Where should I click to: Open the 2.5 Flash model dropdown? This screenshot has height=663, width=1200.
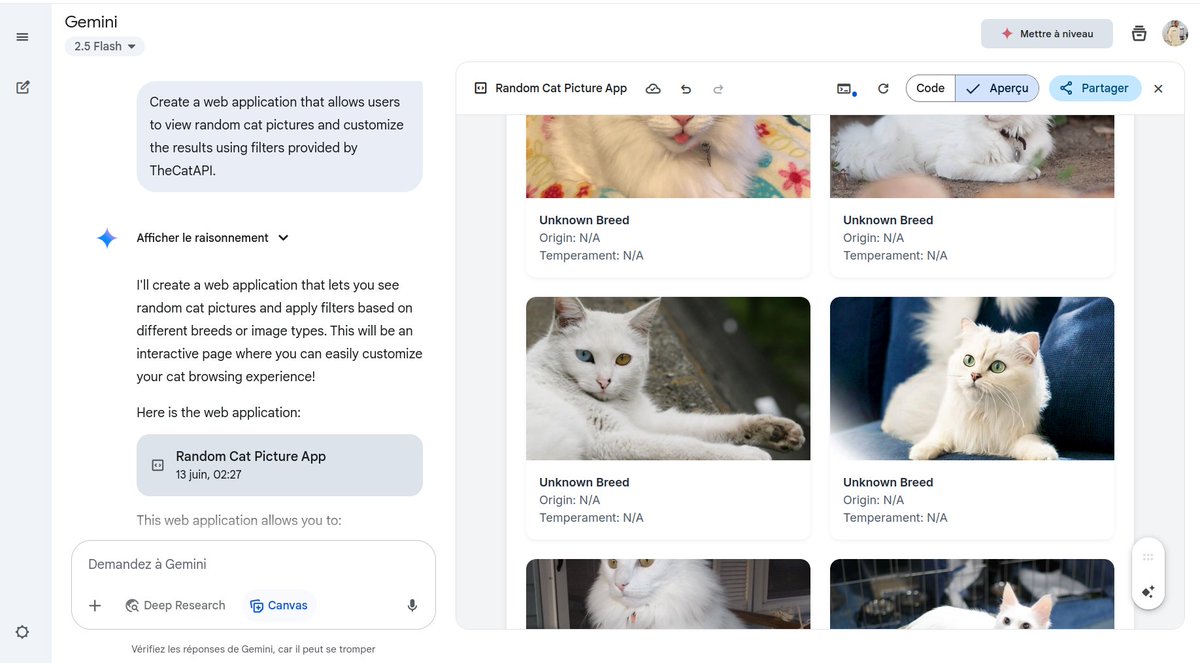click(x=105, y=46)
